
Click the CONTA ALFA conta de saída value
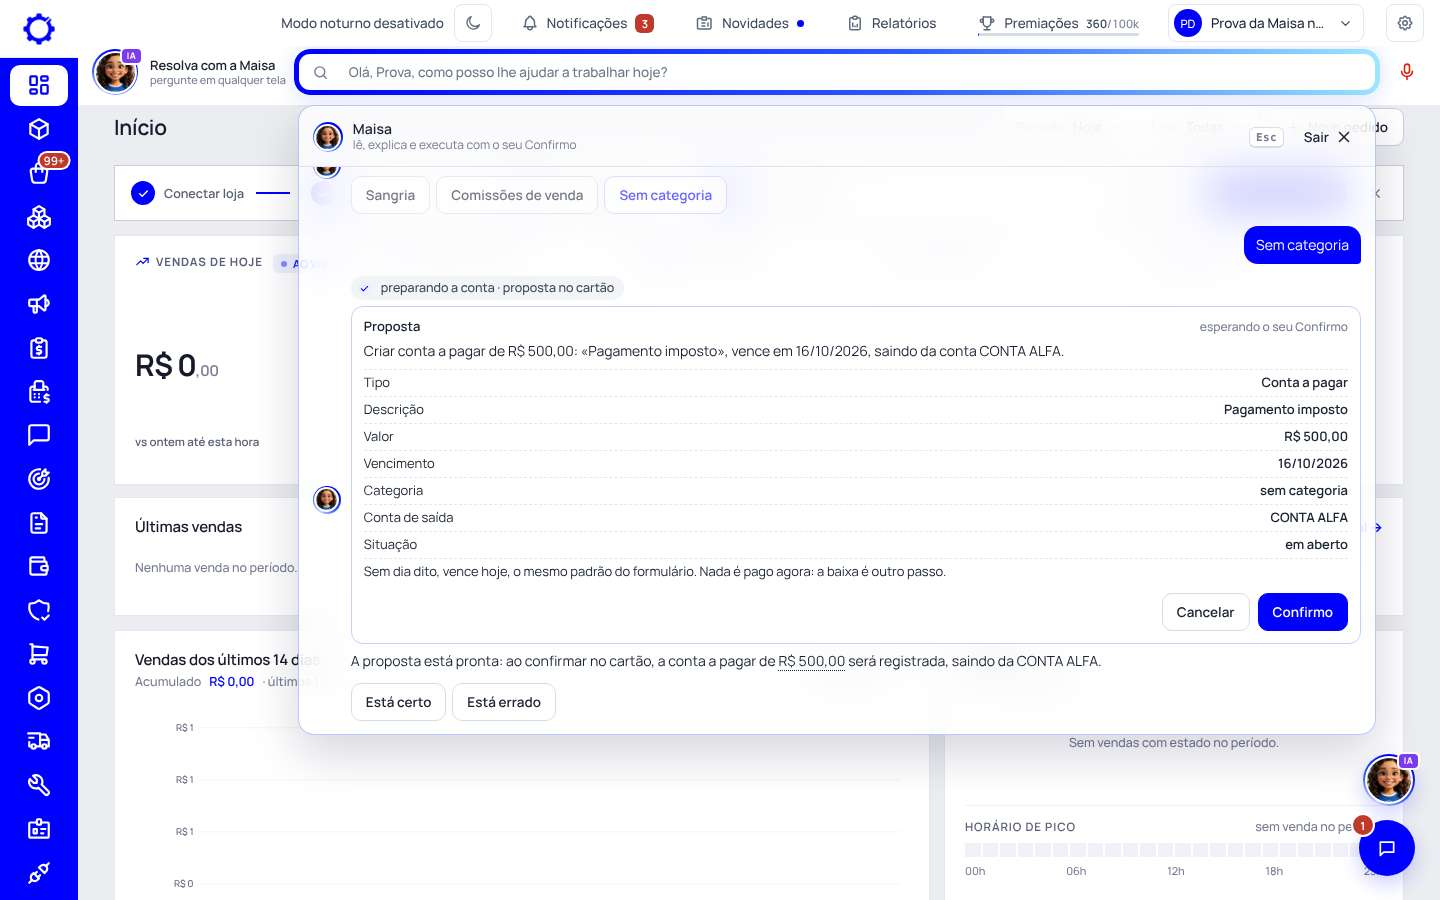pos(1308,517)
